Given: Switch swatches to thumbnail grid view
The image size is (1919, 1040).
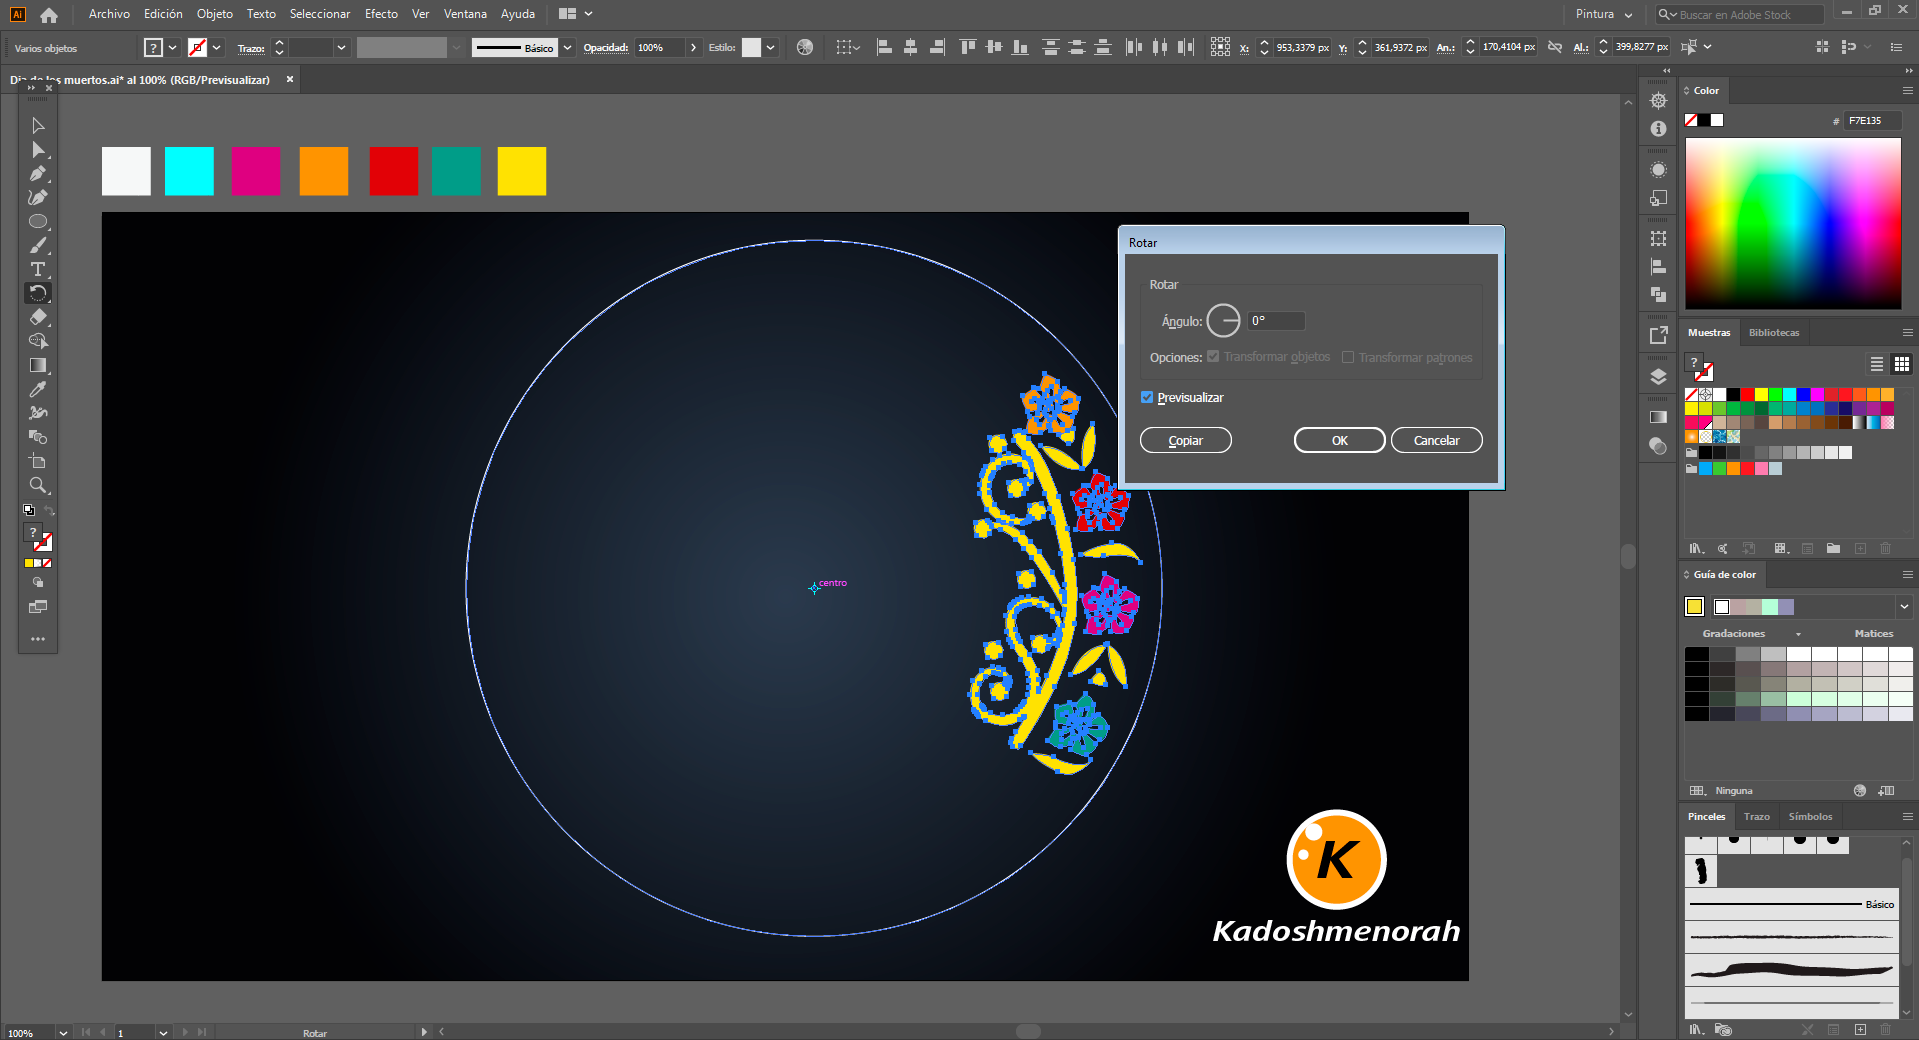Looking at the screenshot, I should coord(1902,364).
